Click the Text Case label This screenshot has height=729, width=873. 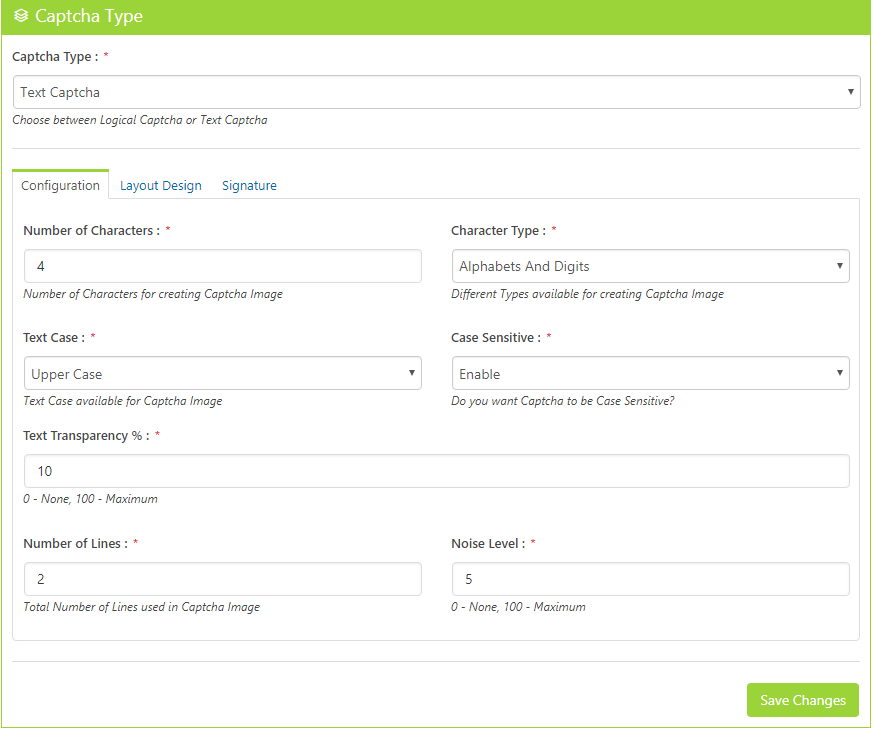(x=53, y=338)
